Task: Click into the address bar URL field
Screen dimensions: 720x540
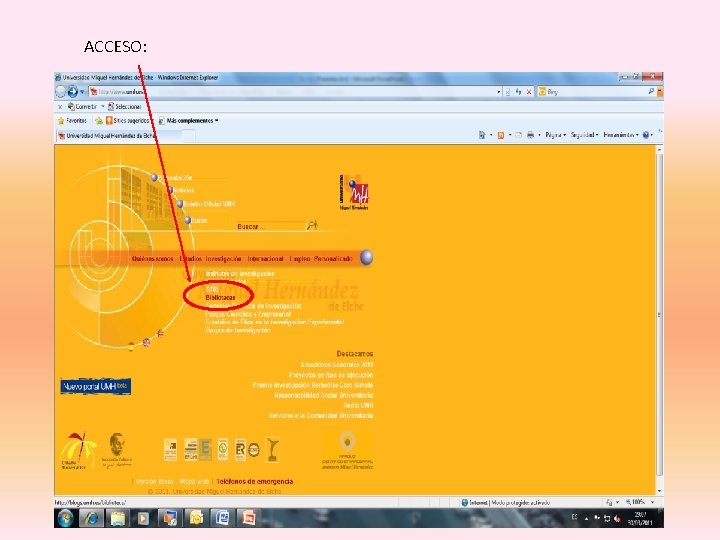Action: [294, 92]
